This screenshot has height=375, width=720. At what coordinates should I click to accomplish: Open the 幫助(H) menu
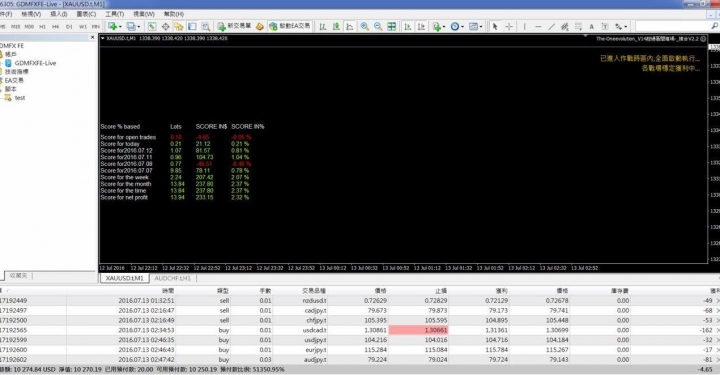(x=174, y=14)
